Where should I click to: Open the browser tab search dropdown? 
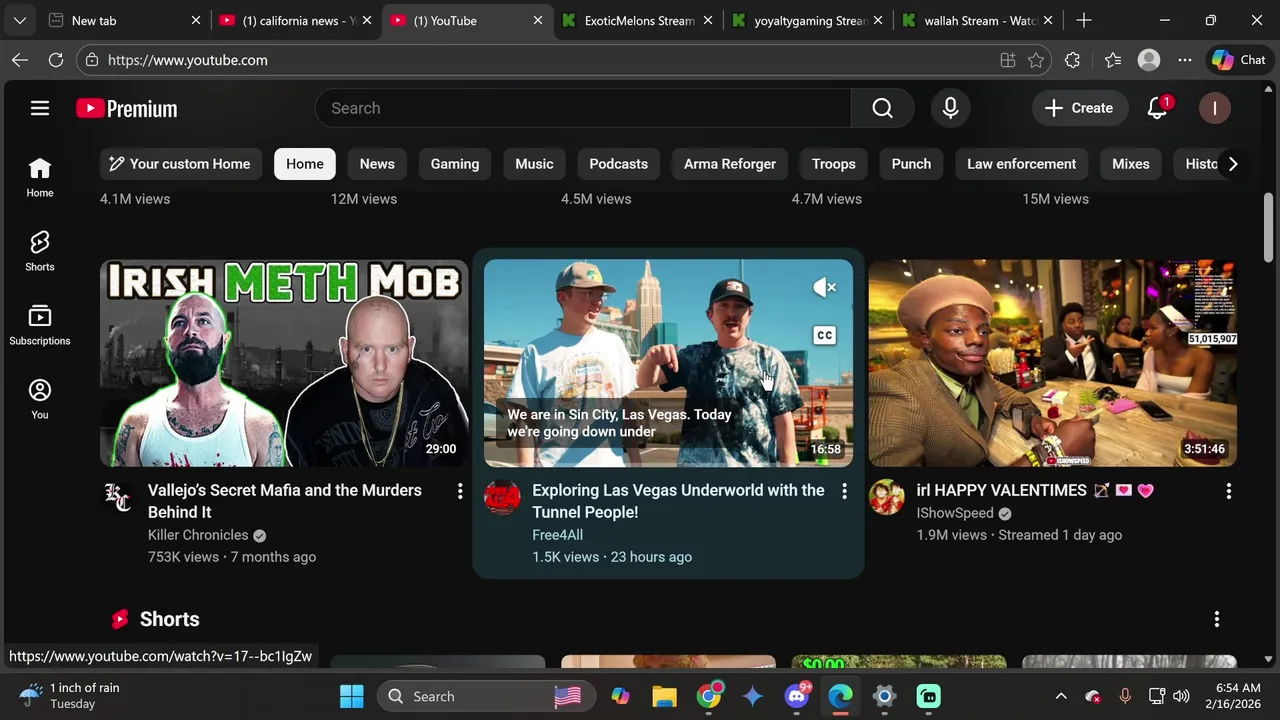click(x=20, y=20)
